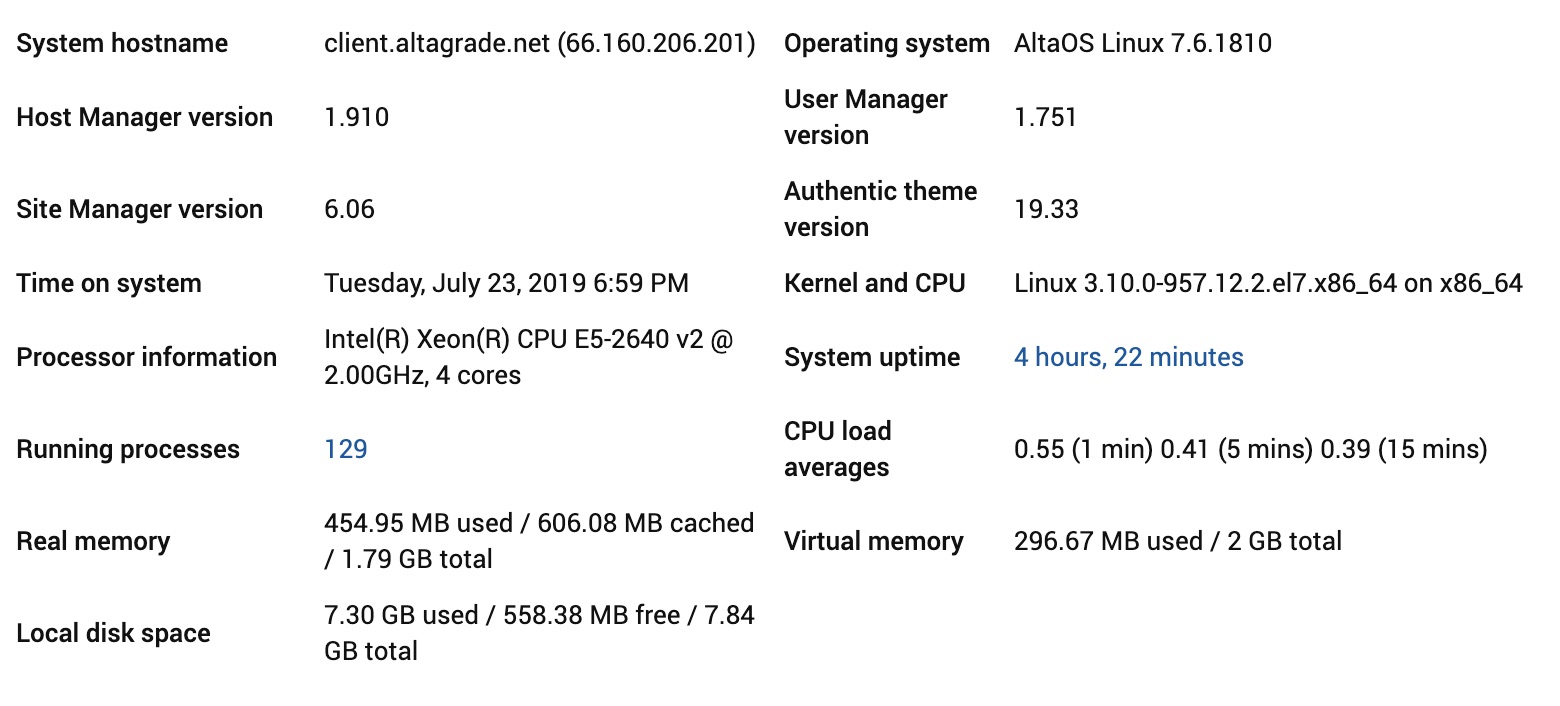This screenshot has height=706, width=1560.
Task: Select the Kernel and CPU version text
Action: [x=1269, y=283]
